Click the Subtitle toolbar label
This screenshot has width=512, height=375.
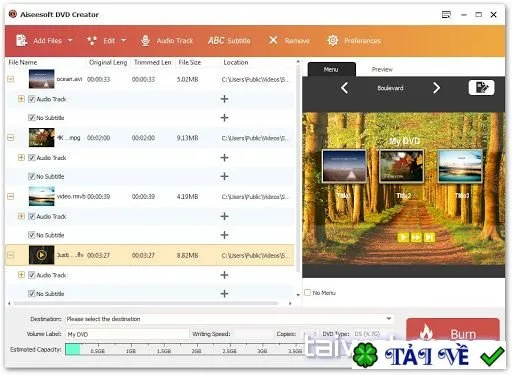[x=239, y=41]
